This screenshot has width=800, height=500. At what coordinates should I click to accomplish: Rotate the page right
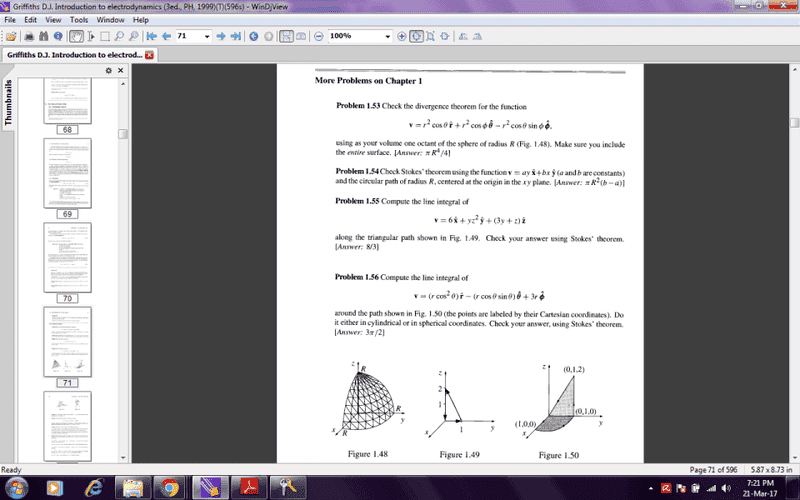[x=478, y=36]
